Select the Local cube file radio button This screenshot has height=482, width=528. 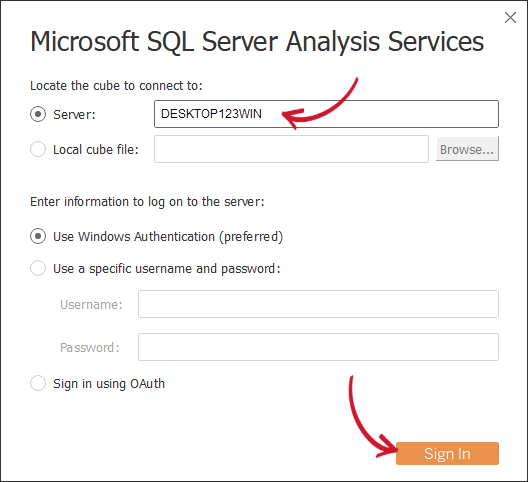38,149
